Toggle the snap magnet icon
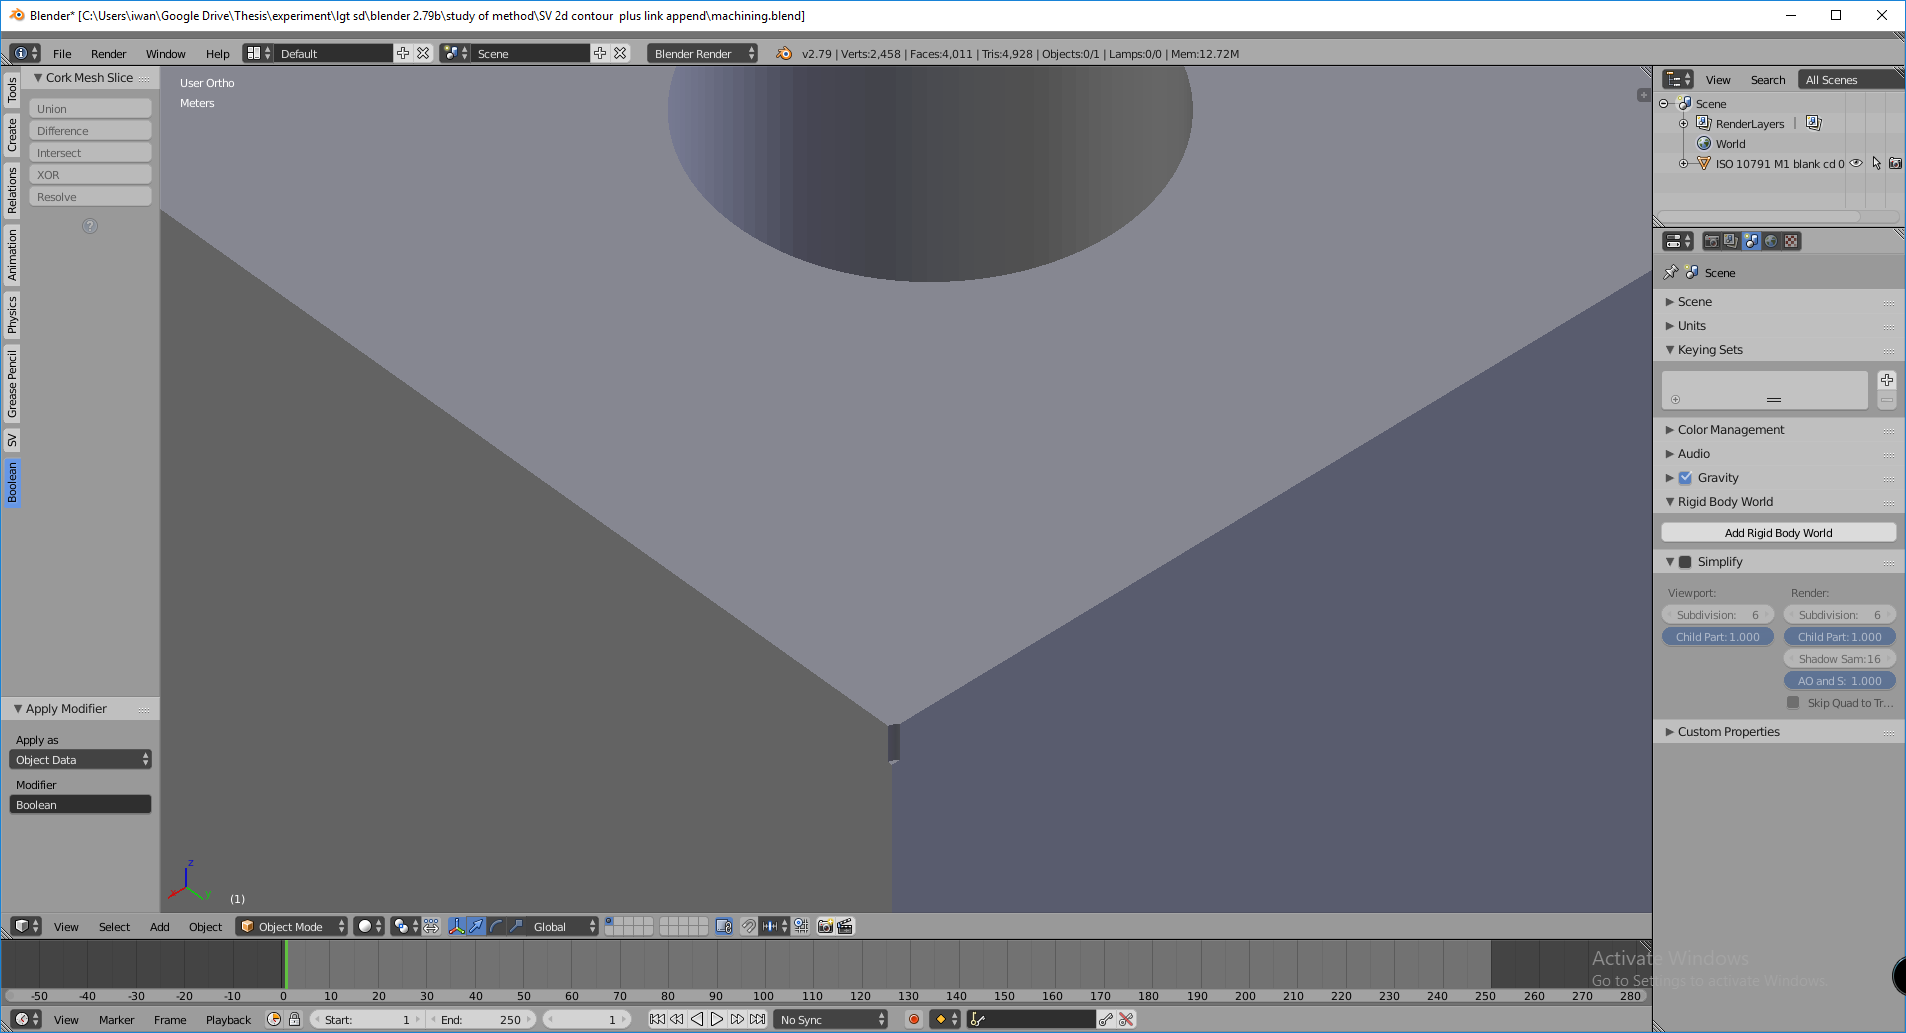The height and width of the screenshot is (1033, 1906). tap(748, 926)
